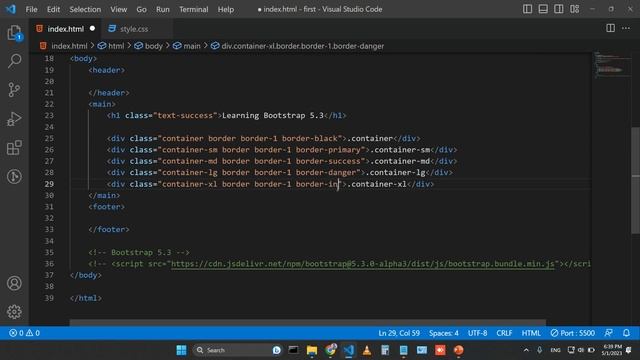Open Source Control view
The image size is (640, 360).
click(x=14, y=89)
